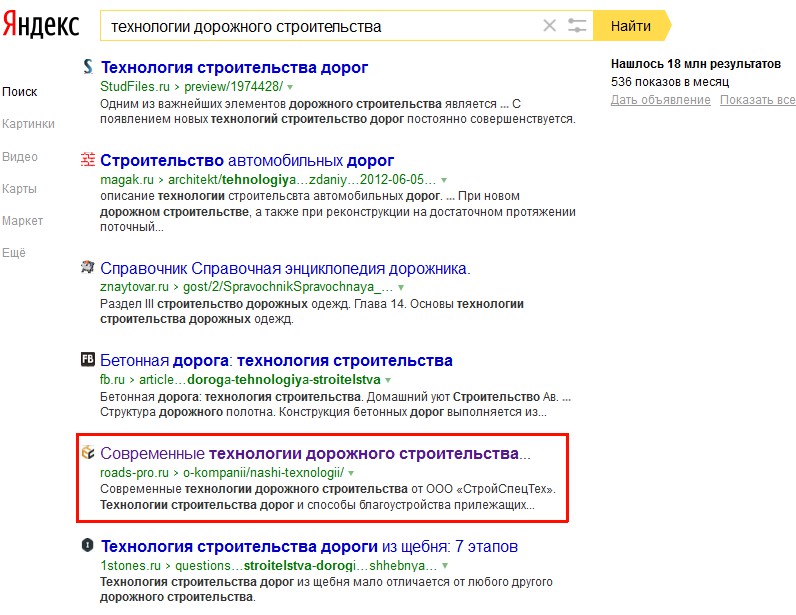Open search settings sliders icon

click(577, 25)
